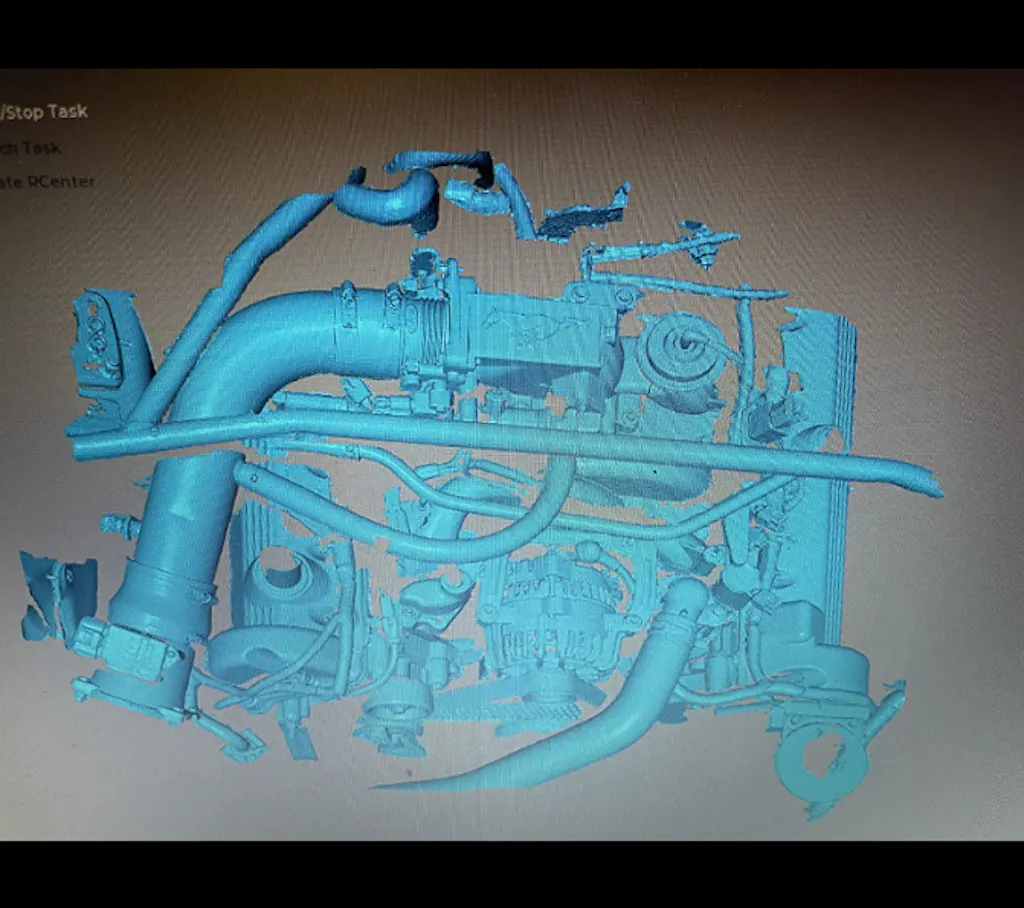The width and height of the screenshot is (1024, 908).
Task: Click the spiral coiled component on the mesh
Action: point(682,346)
